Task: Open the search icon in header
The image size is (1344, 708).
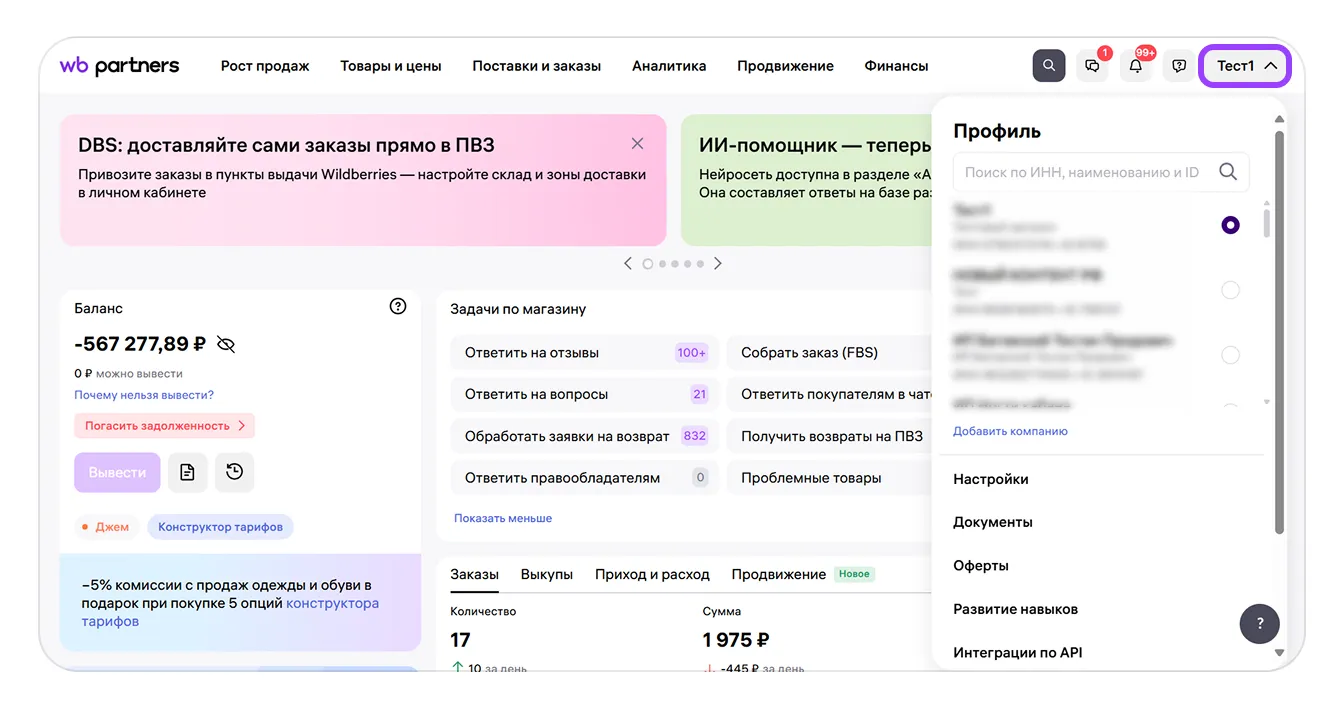Action: tap(1049, 66)
